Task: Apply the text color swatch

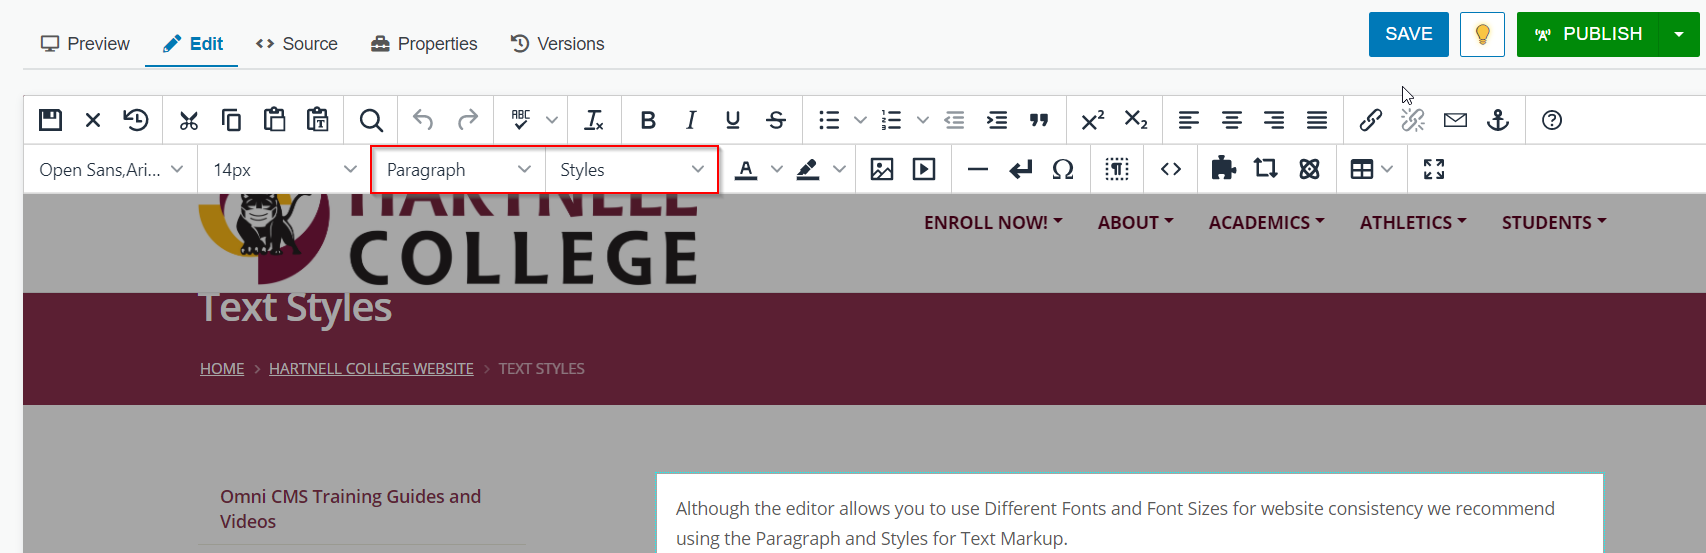Action: pyautogui.click(x=746, y=170)
